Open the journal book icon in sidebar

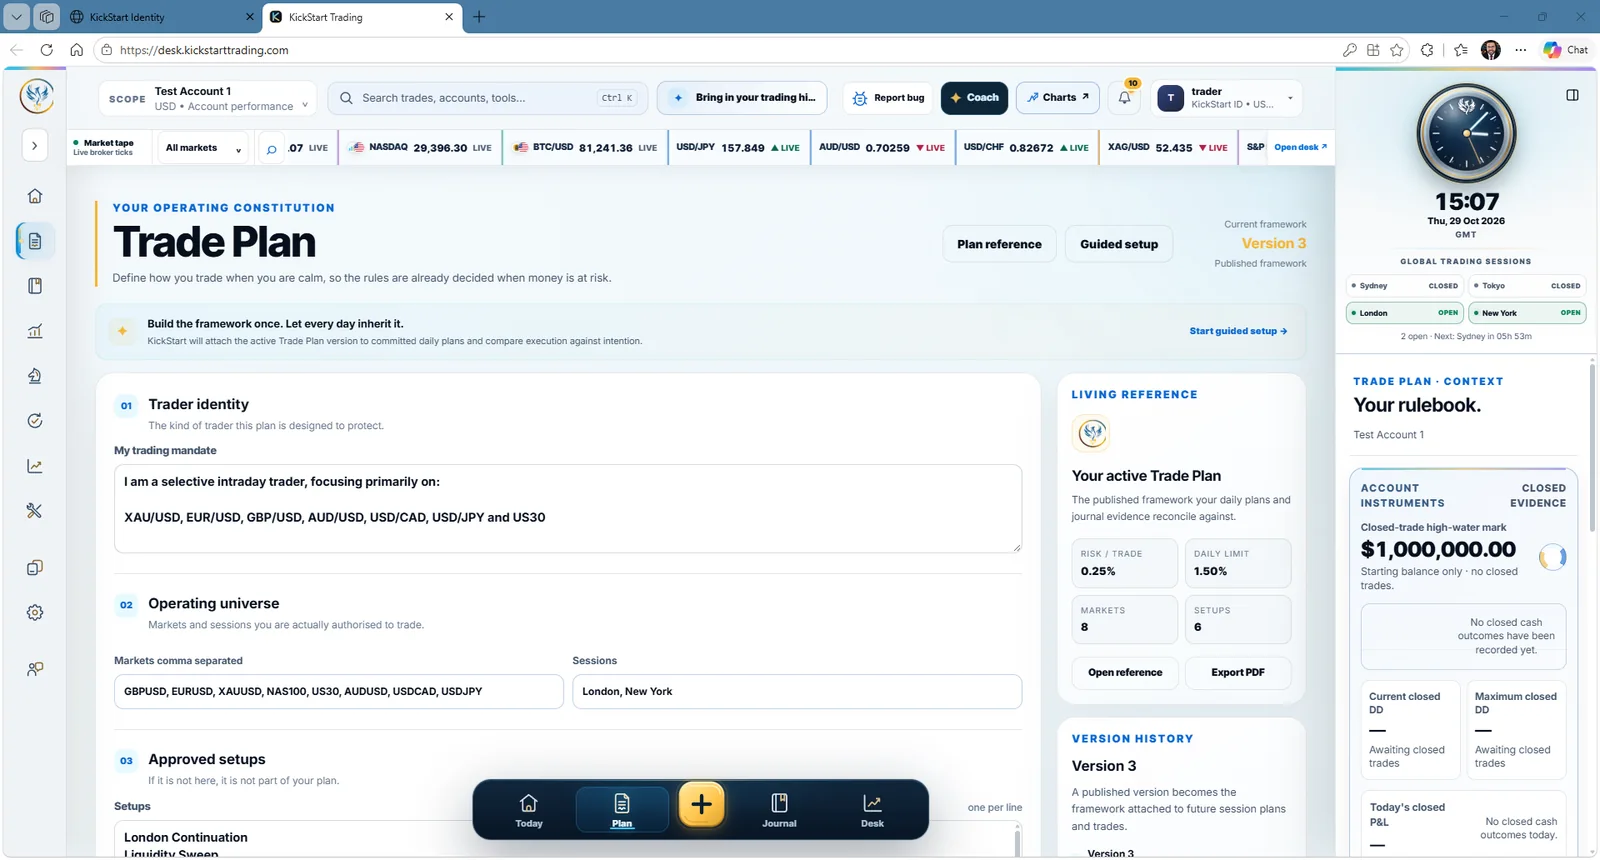point(35,286)
